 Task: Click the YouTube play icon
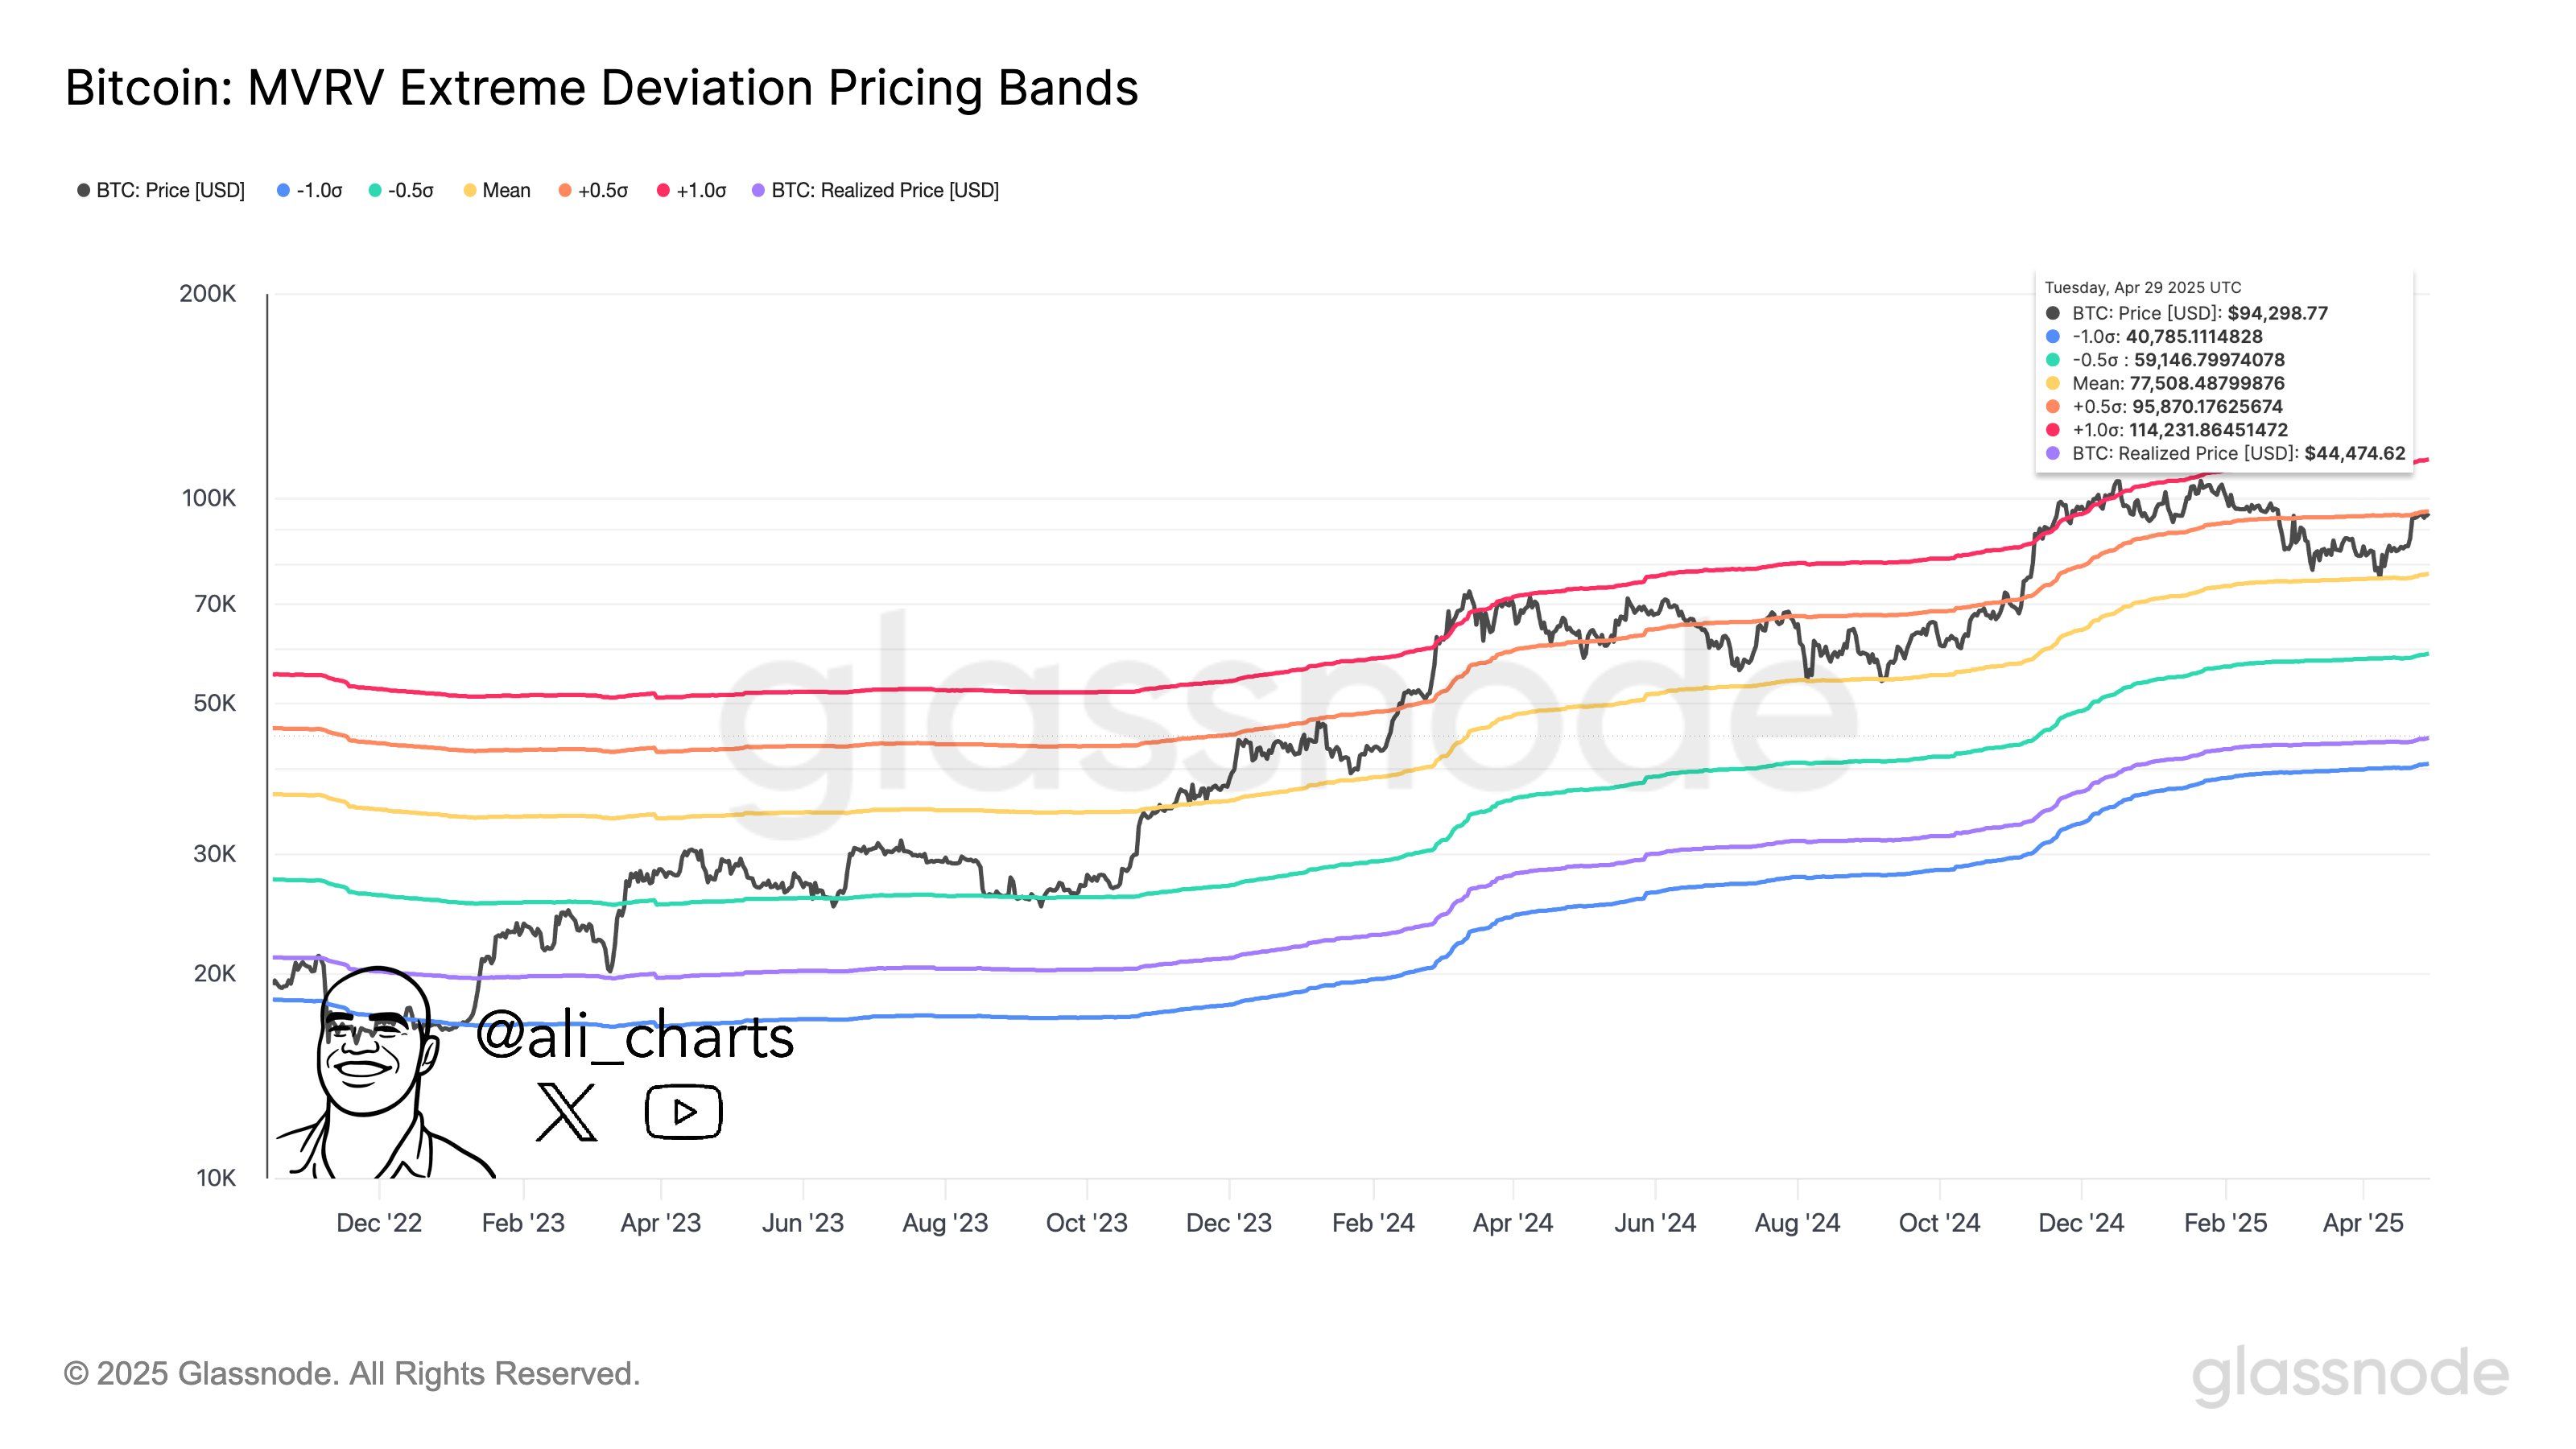[683, 1111]
